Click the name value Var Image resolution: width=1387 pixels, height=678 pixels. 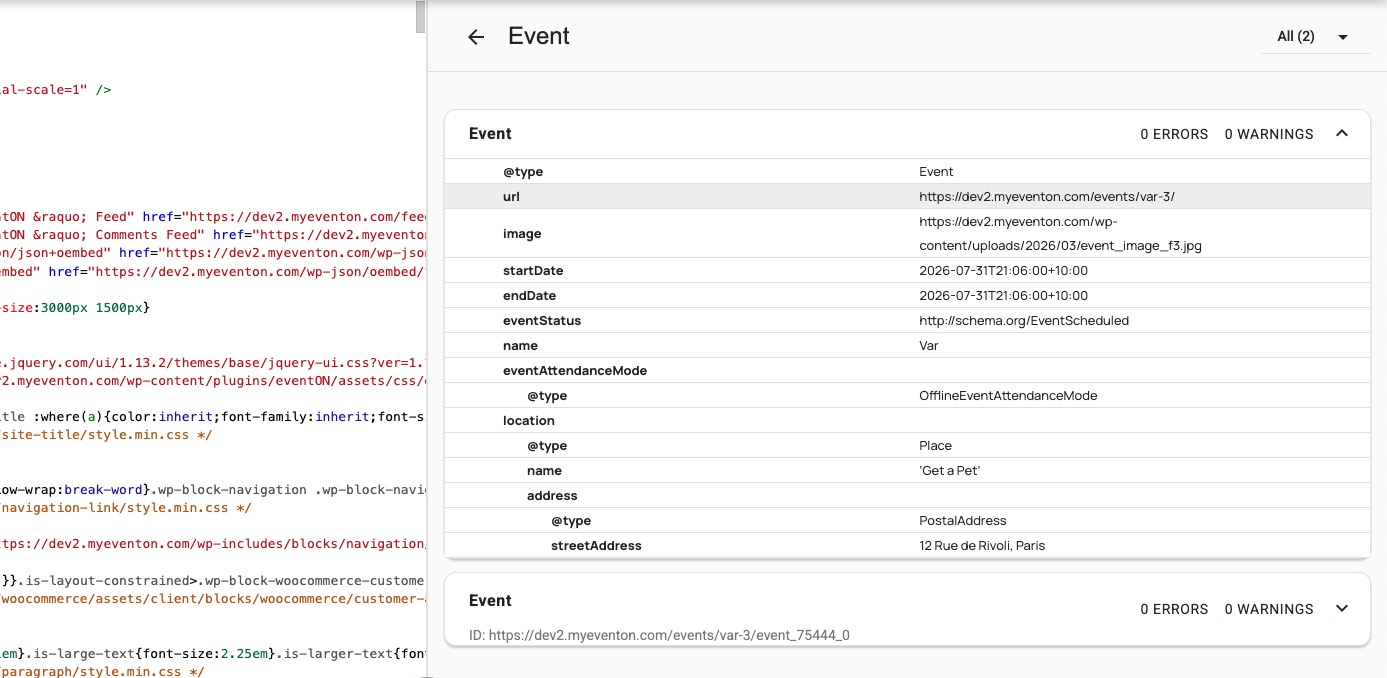tap(929, 346)
